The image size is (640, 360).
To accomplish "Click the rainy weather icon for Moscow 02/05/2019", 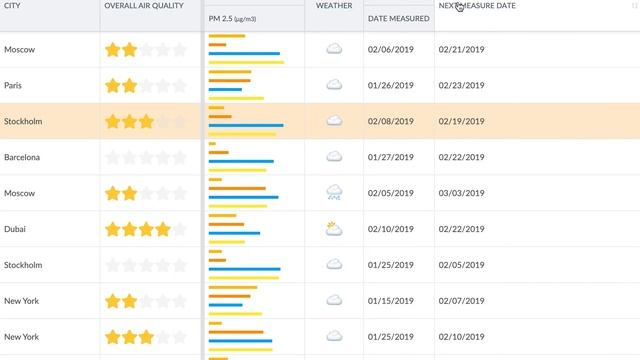I will 334,192.
